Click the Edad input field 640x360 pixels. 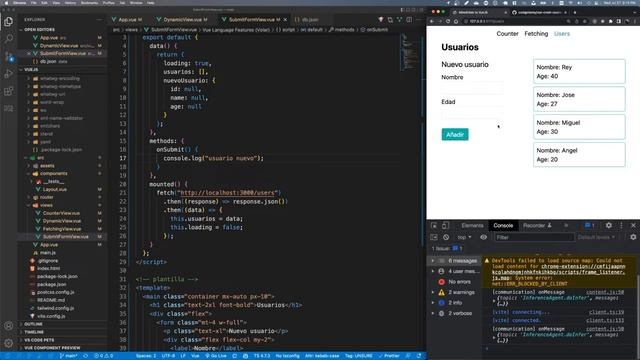tap(472, 113)
